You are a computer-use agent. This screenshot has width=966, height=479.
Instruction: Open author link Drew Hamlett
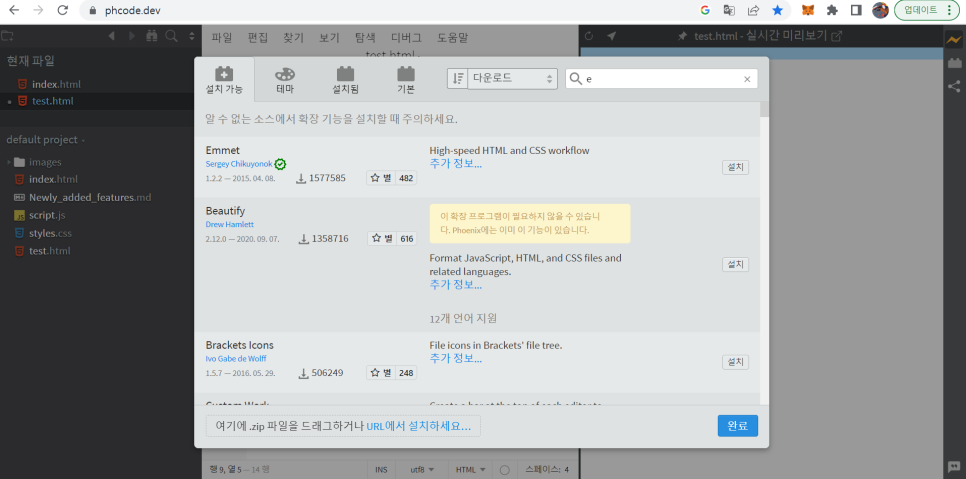click(230, 225)
